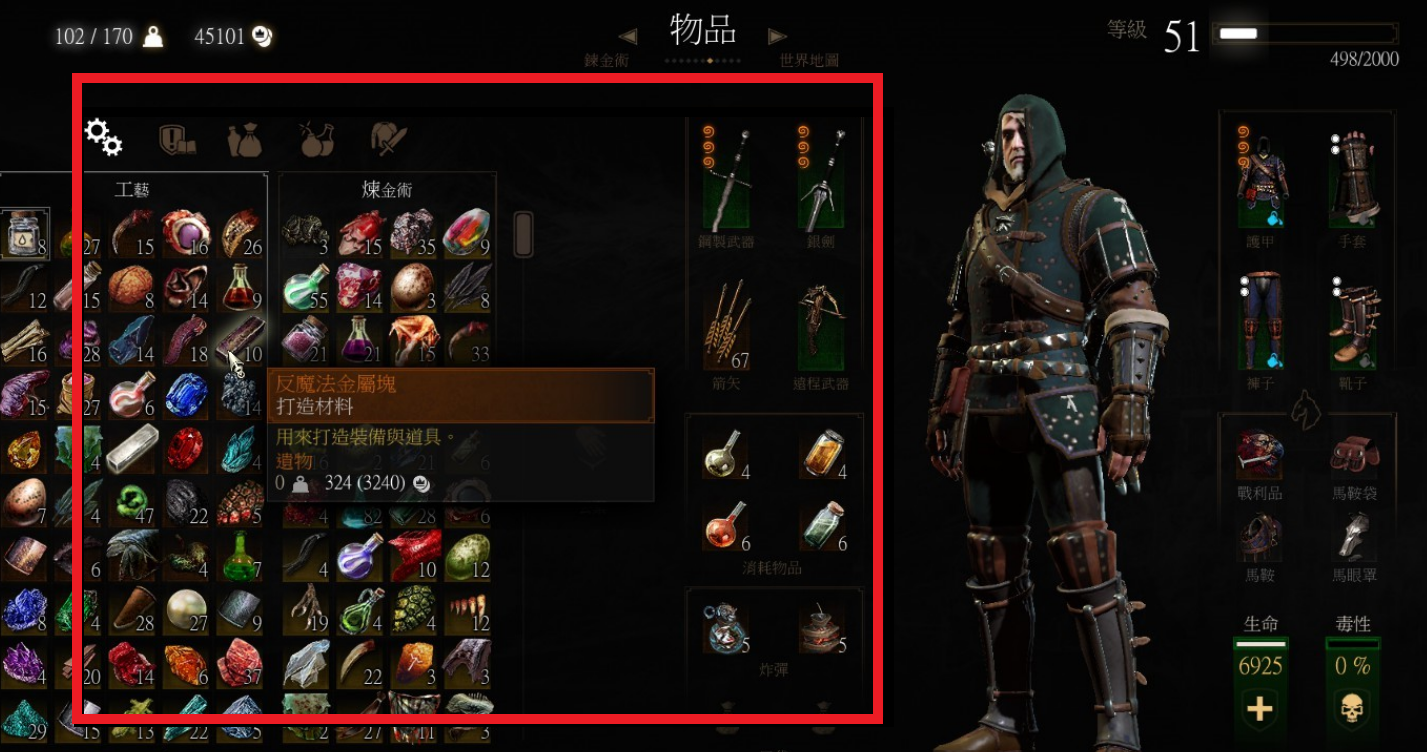Viewport: 1427px width, 752px height.
Task: Click the 生命 health plus button
Action: point(1260,709)
